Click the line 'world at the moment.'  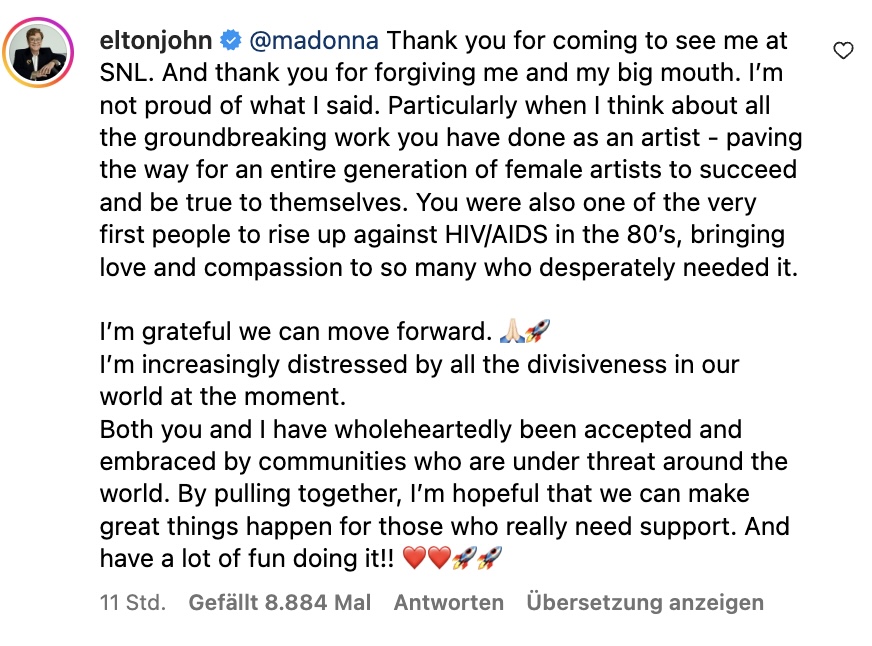point(222,396)
